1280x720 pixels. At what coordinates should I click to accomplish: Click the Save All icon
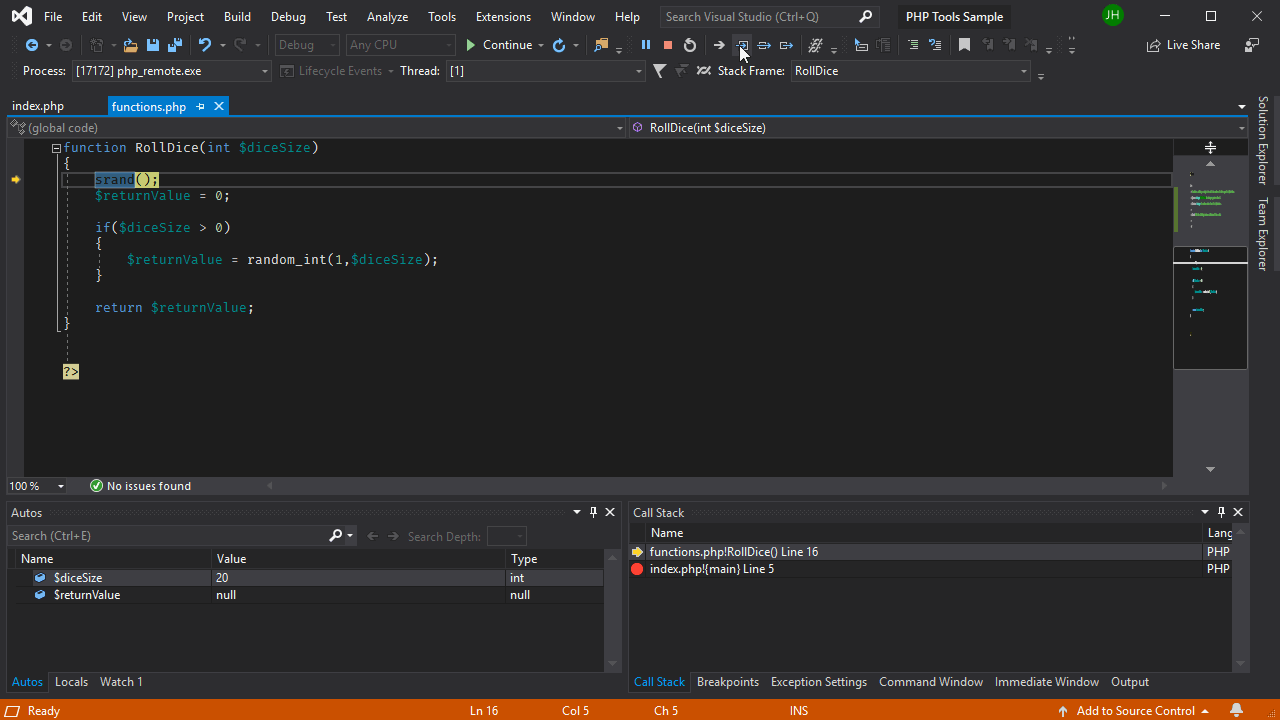click(174, 45)
